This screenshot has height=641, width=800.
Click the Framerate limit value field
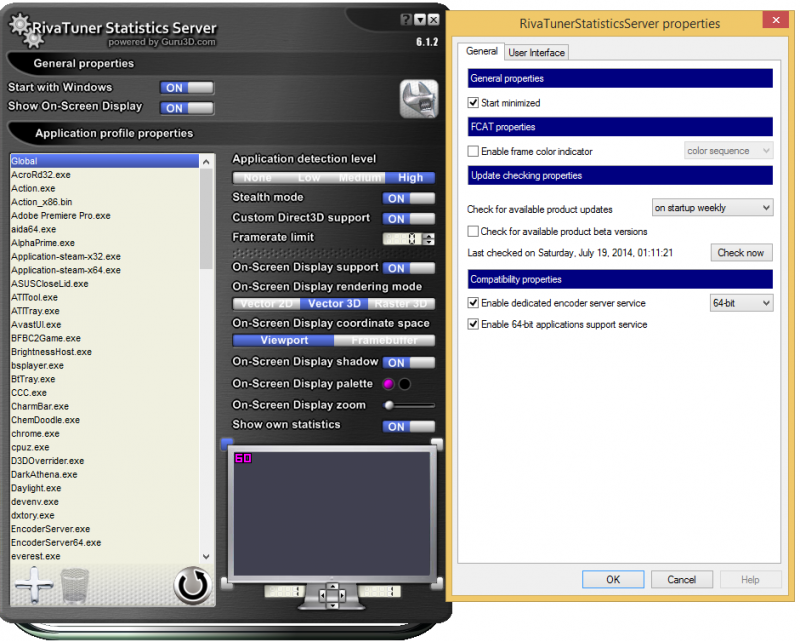pyautogui.click(x=403, y=238)
